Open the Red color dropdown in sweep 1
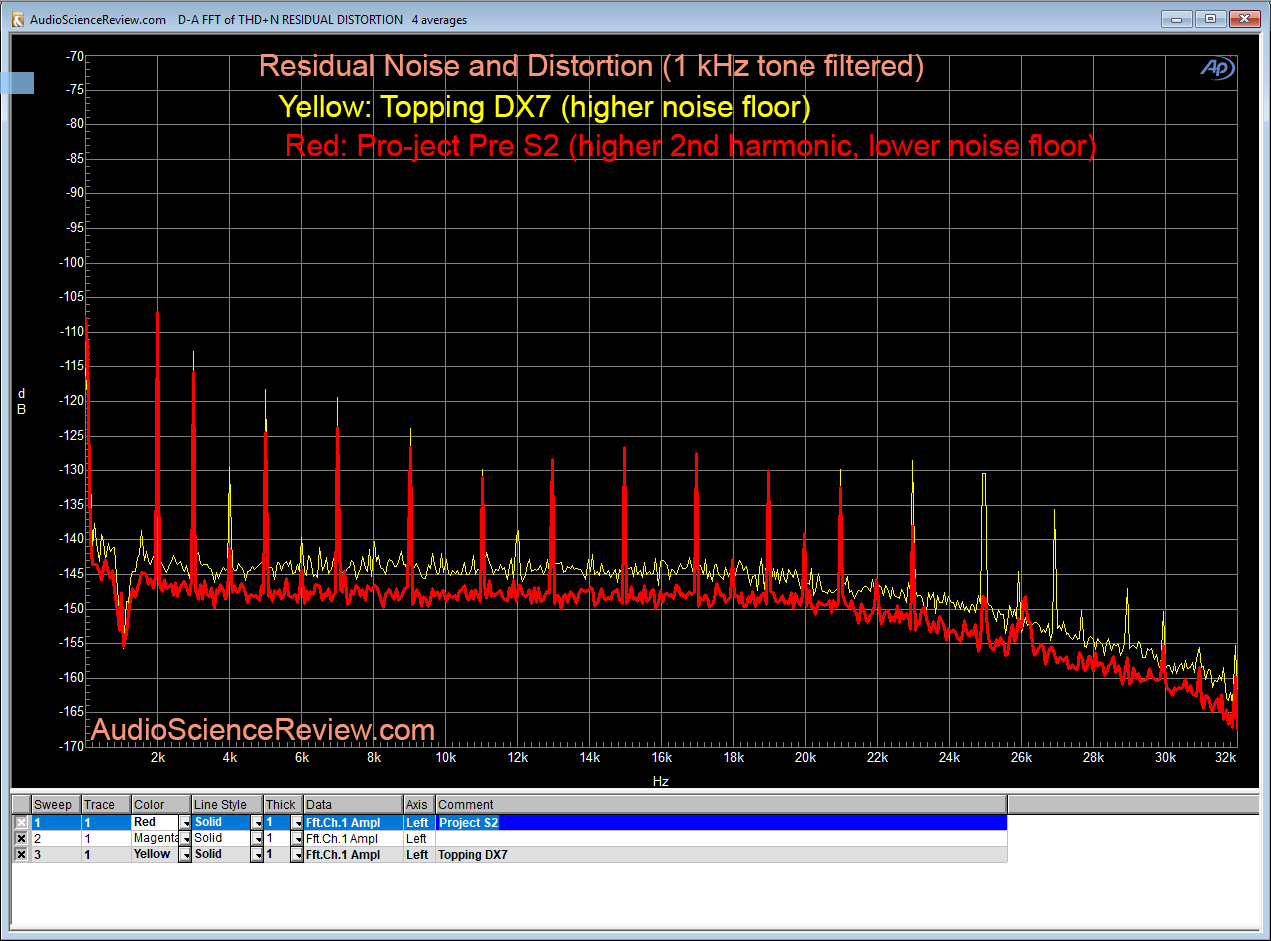Screen dimensions: 1271x941 tap(185, 822)
